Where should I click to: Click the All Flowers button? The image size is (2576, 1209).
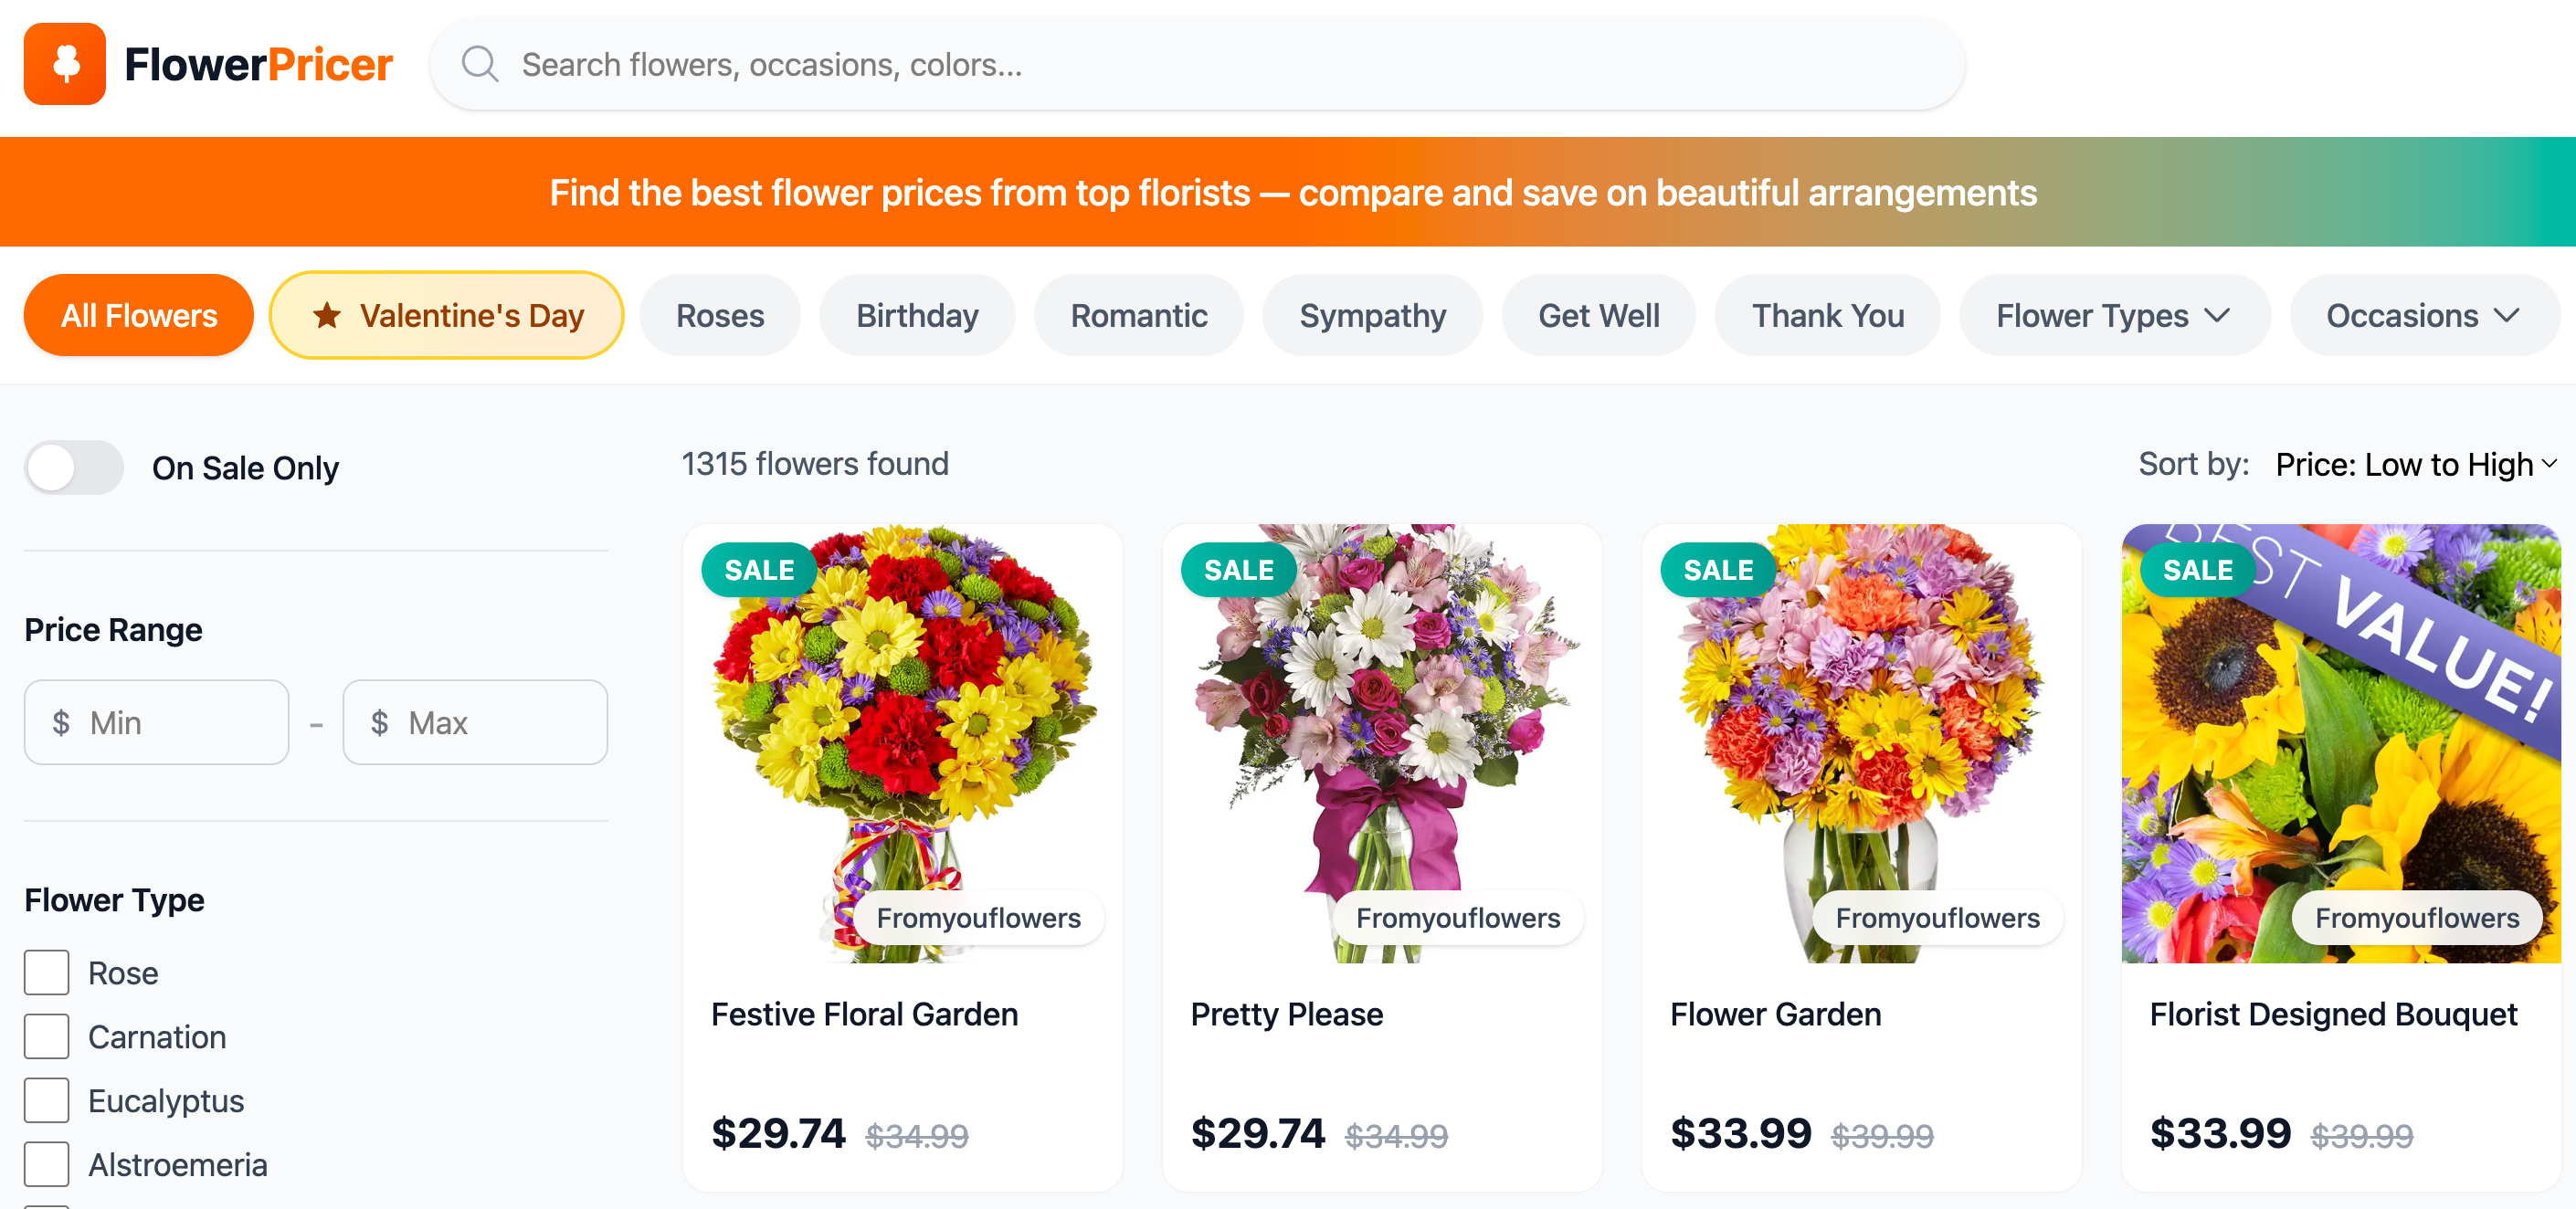tap(139, 316)
